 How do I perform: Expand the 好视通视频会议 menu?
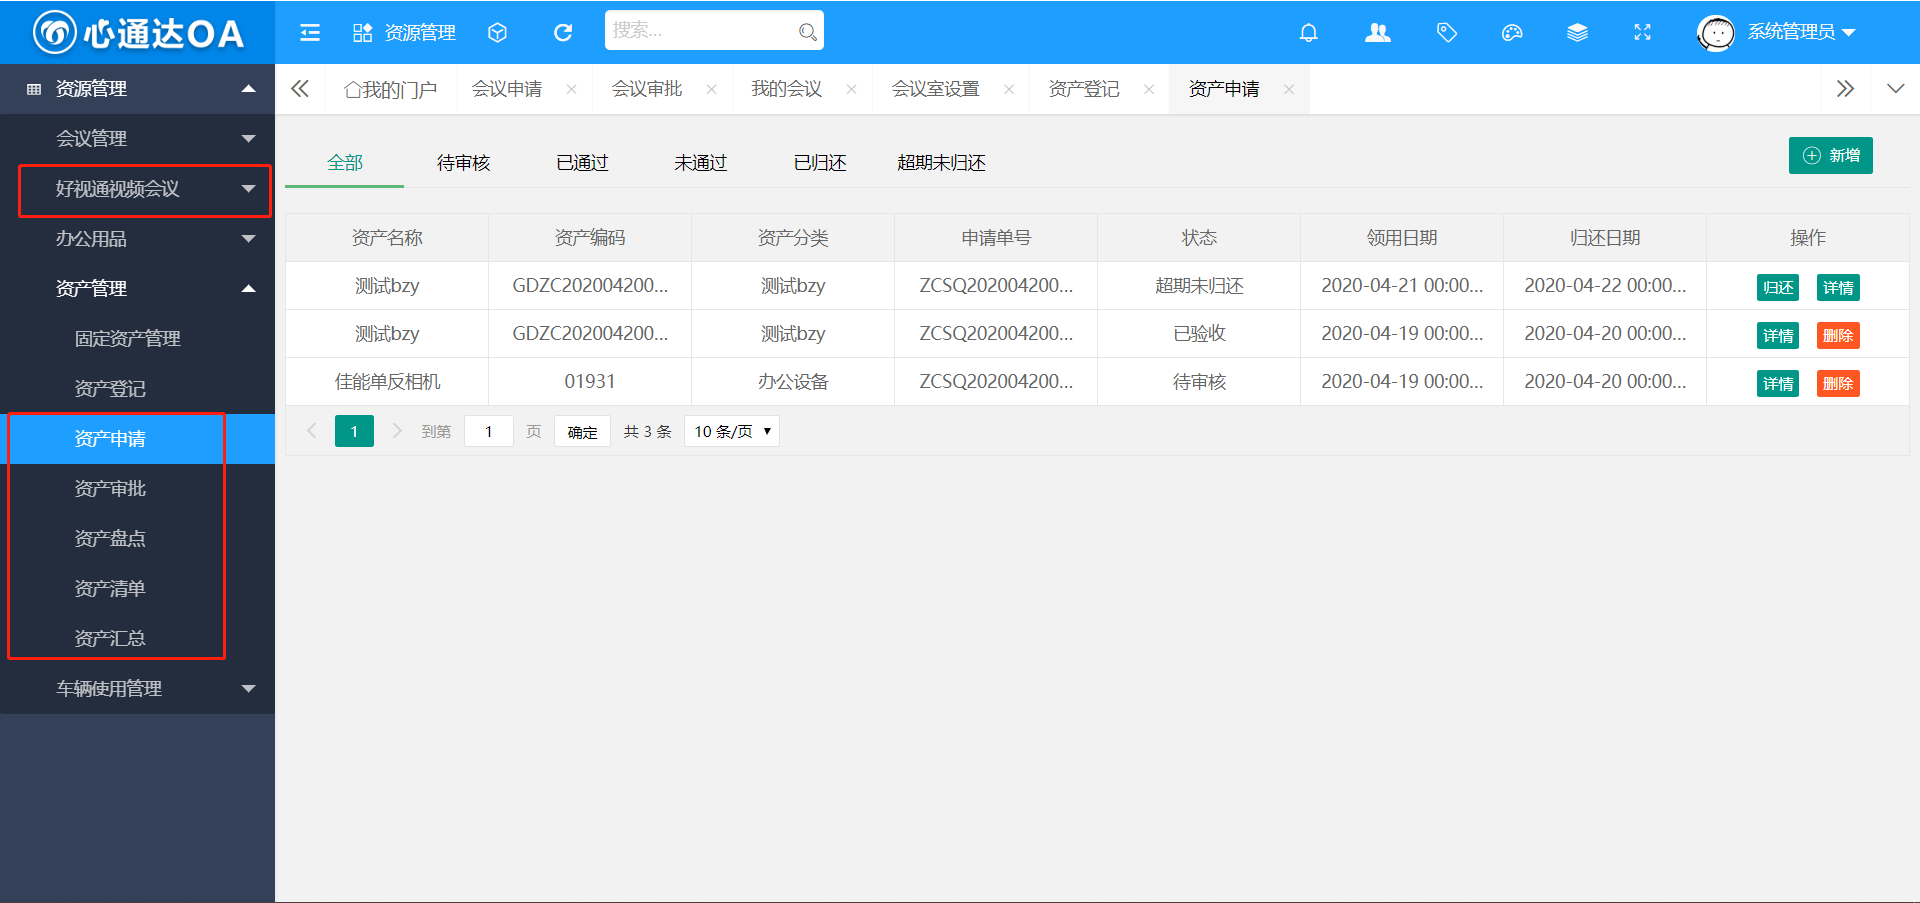click(138, 189)
